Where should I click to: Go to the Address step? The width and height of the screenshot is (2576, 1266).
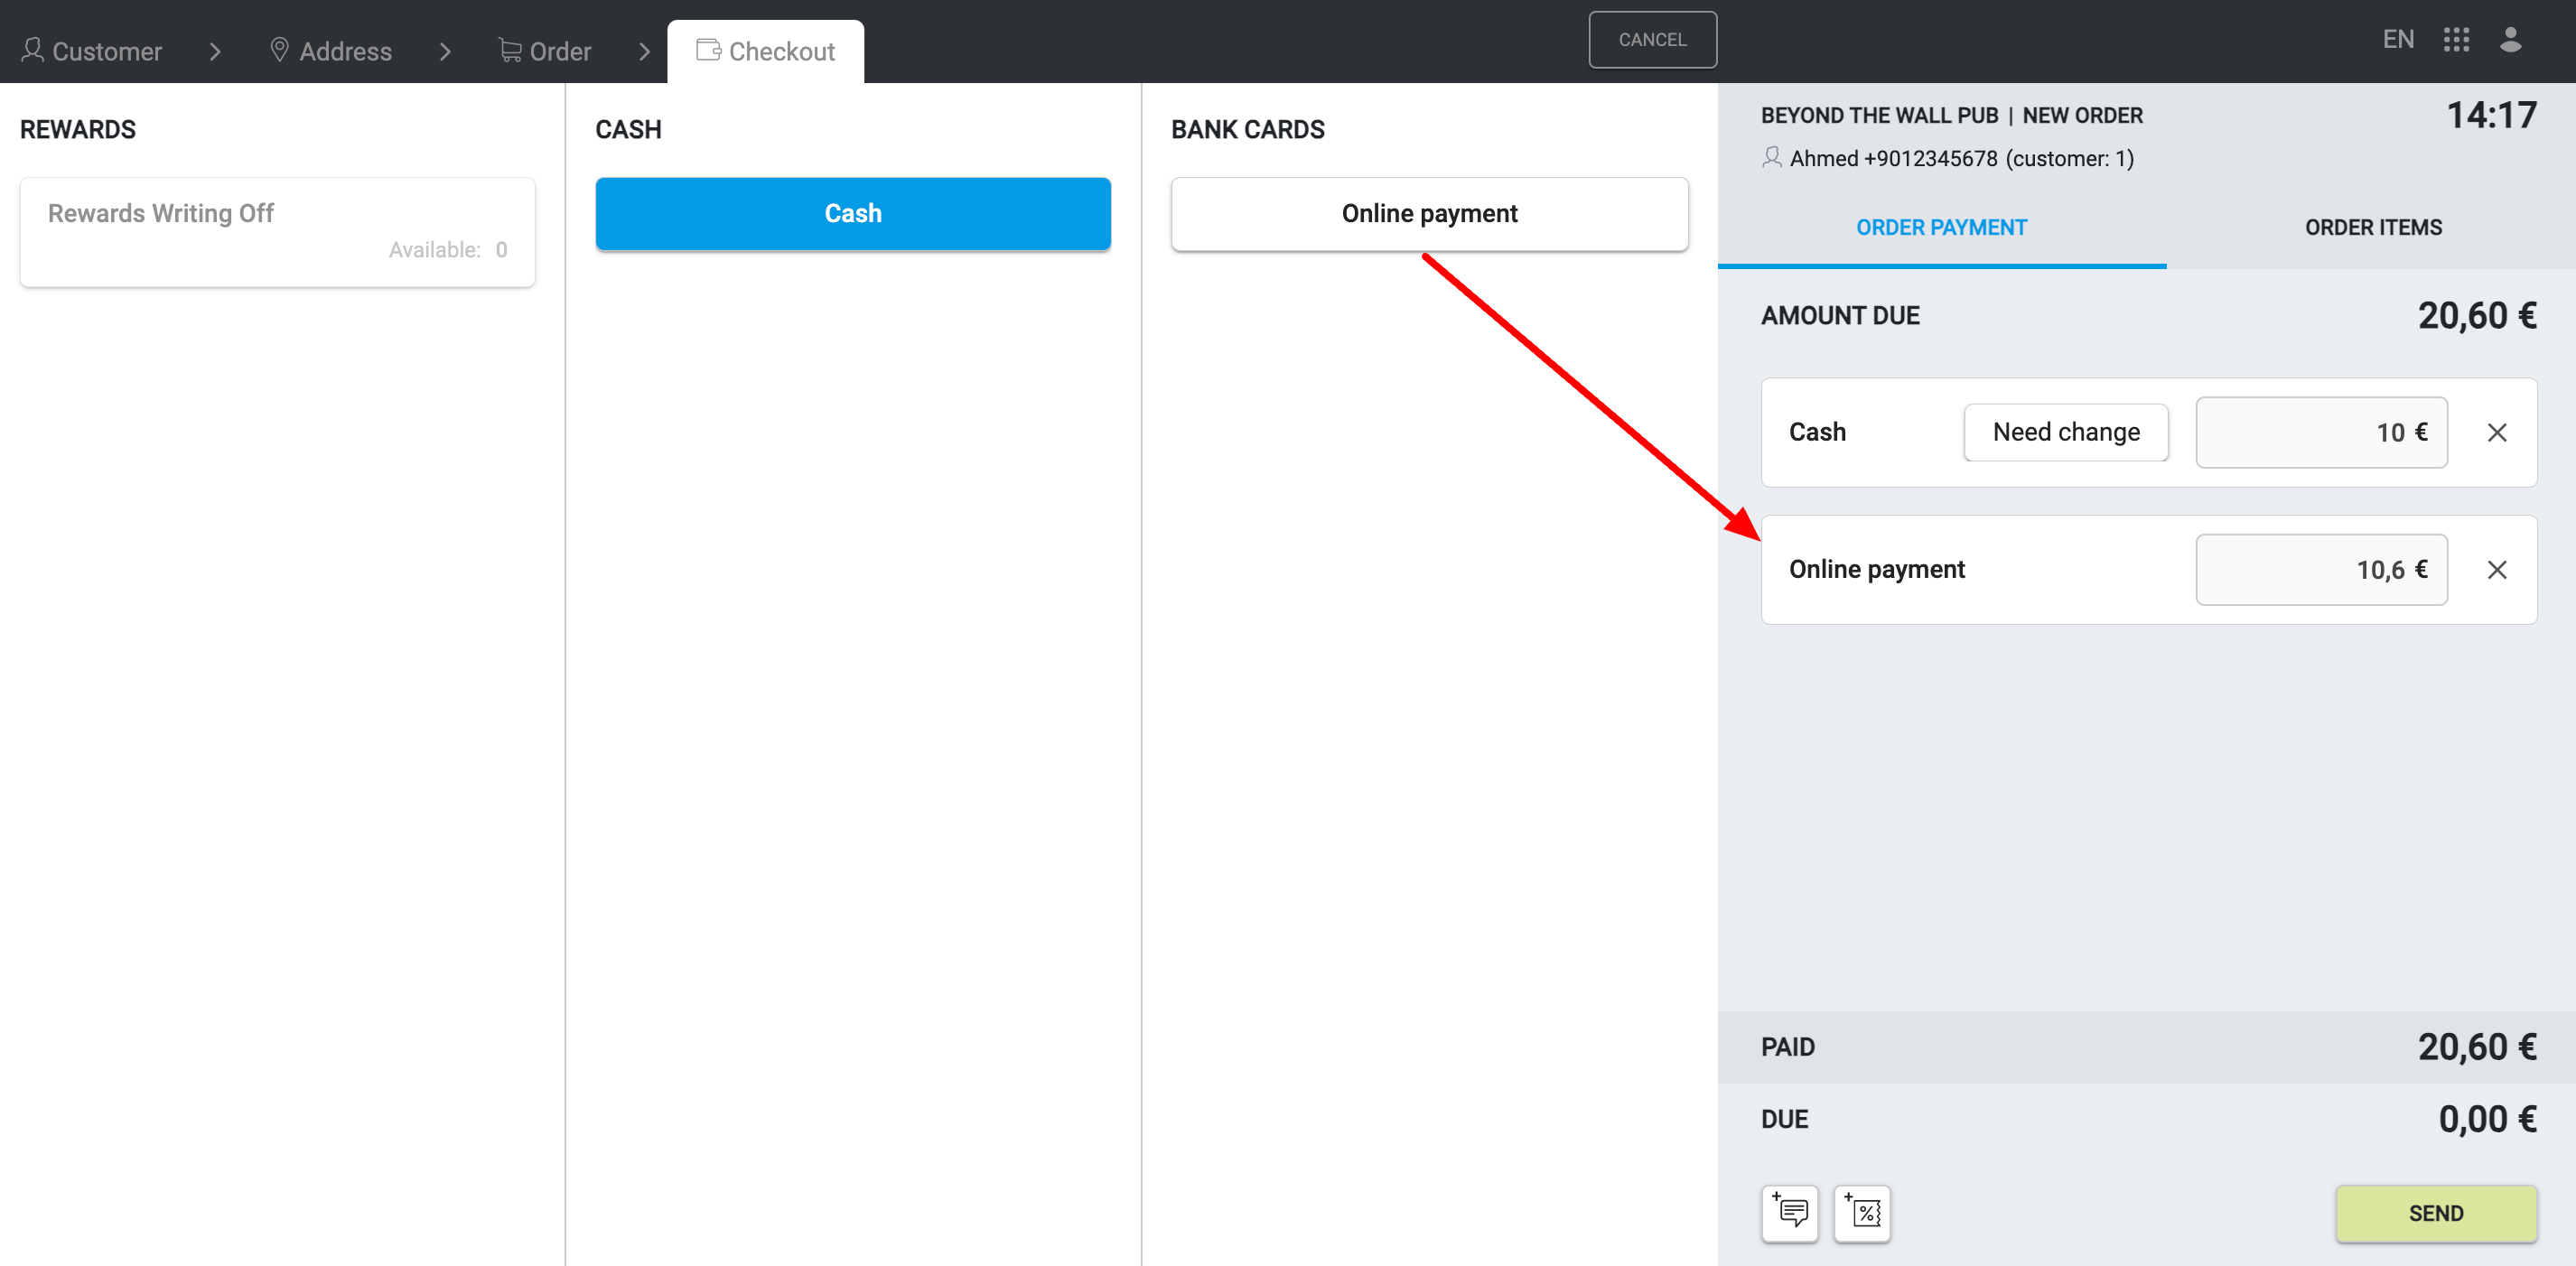click(x=331, y=51)
